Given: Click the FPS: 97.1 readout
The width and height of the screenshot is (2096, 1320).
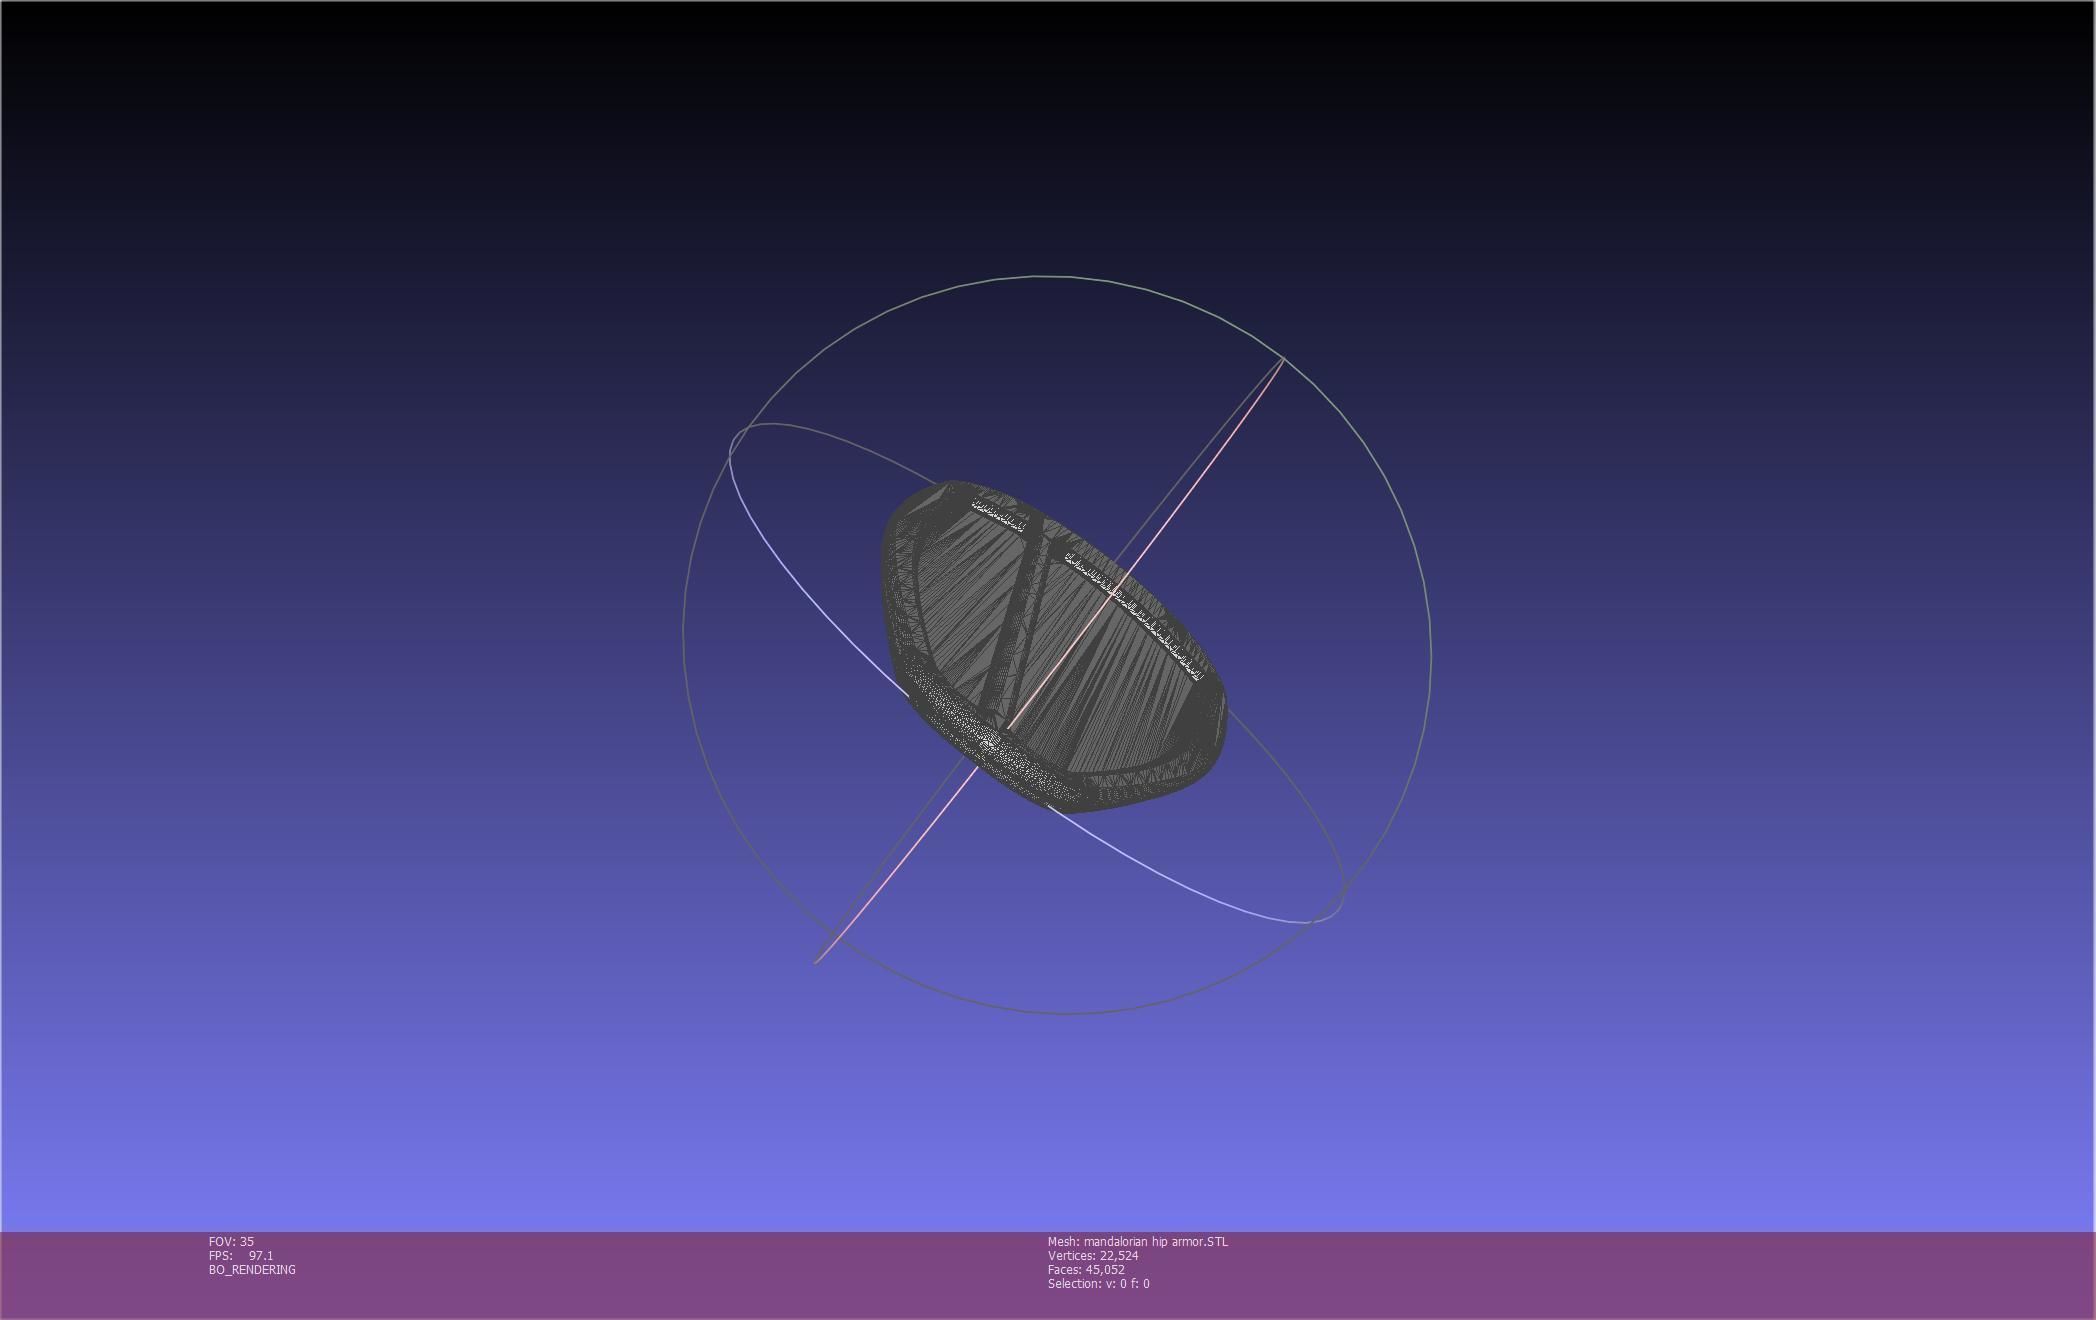Looking at the screenshot, I should click(241, 1255).
